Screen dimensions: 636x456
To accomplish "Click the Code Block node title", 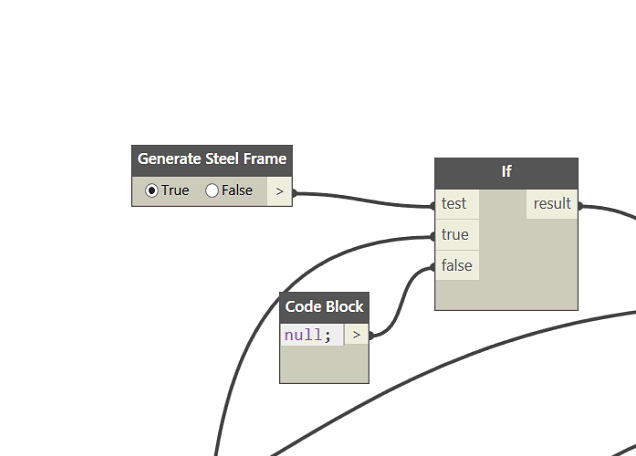I will [x=324, y=307].
